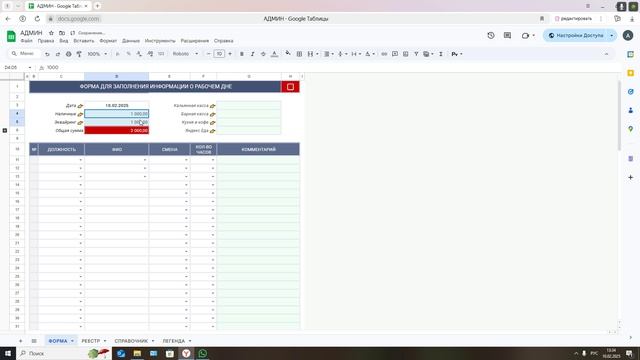Open ФИО dropdown in row 11
Image resolution: width=640 pixels, height=360 pixels.
[x=145, y=160]
